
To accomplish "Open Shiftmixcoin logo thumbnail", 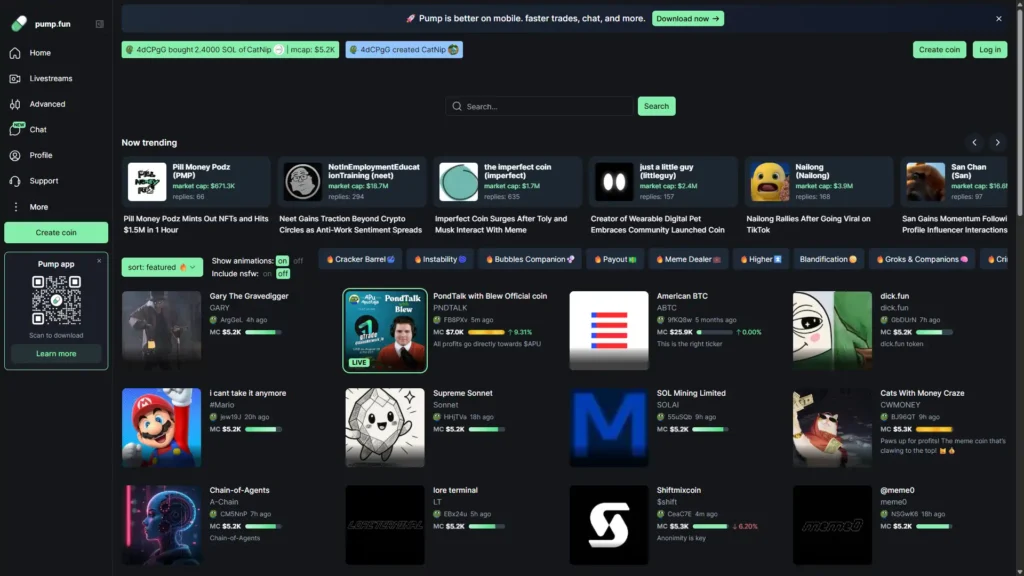I will pyautogui.click(x=609, y=525).
